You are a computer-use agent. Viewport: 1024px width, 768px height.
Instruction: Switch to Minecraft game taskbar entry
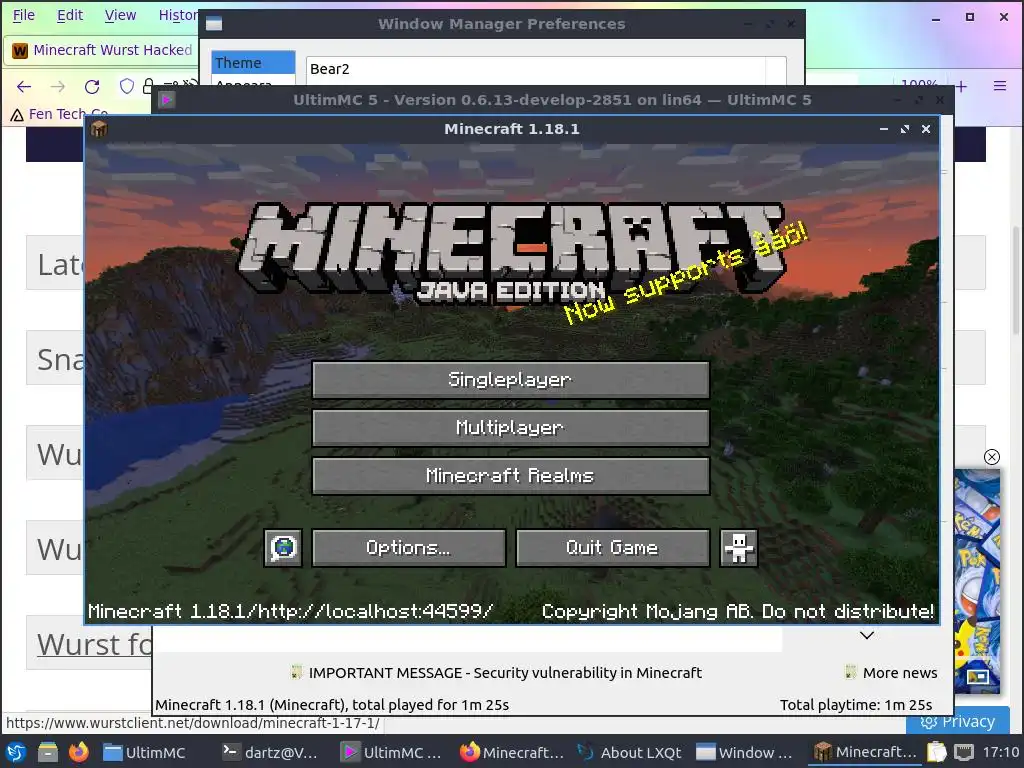tap(865, 752)
